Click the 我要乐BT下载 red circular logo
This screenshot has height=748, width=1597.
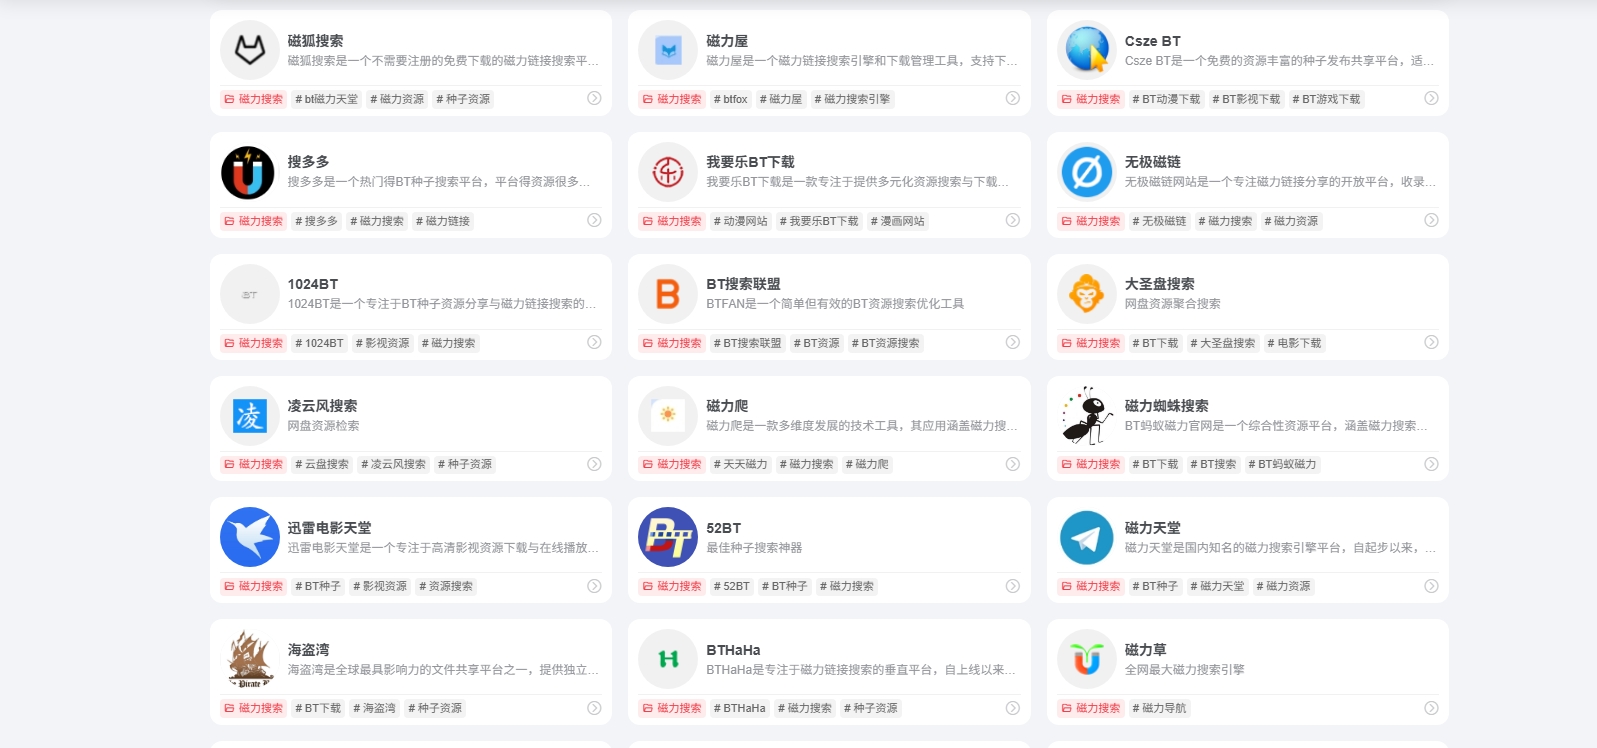point(668,172)
